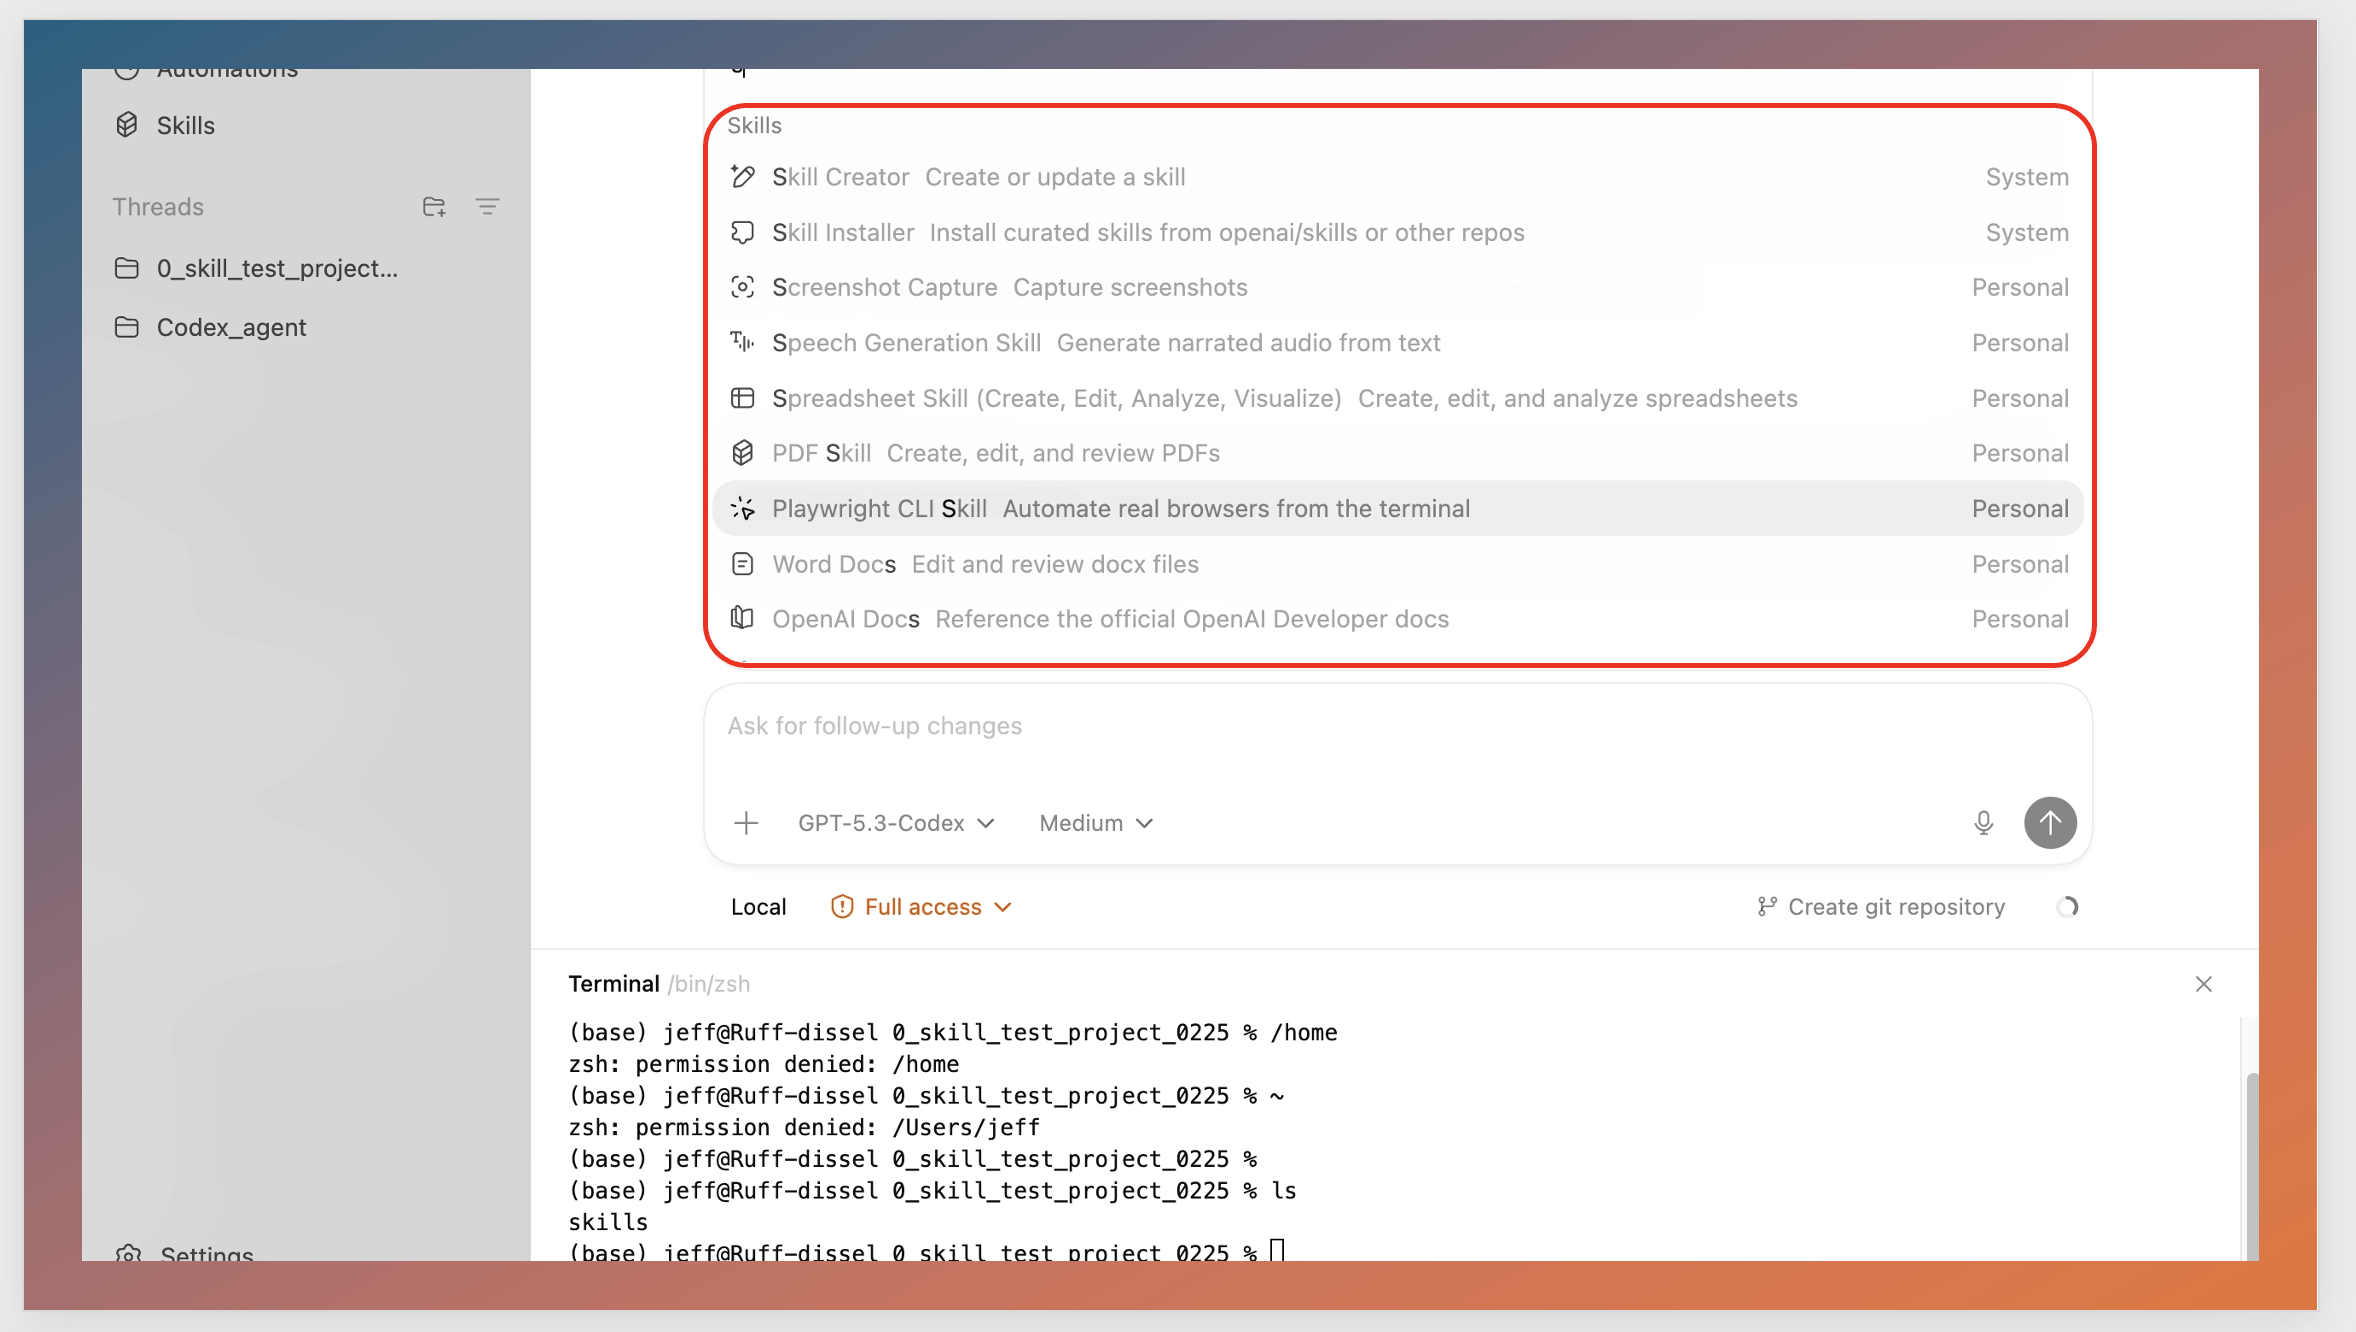Click the loading progress circle indicator
The width and height of the screenshot is (2356, 1332).
[2067, 907]
